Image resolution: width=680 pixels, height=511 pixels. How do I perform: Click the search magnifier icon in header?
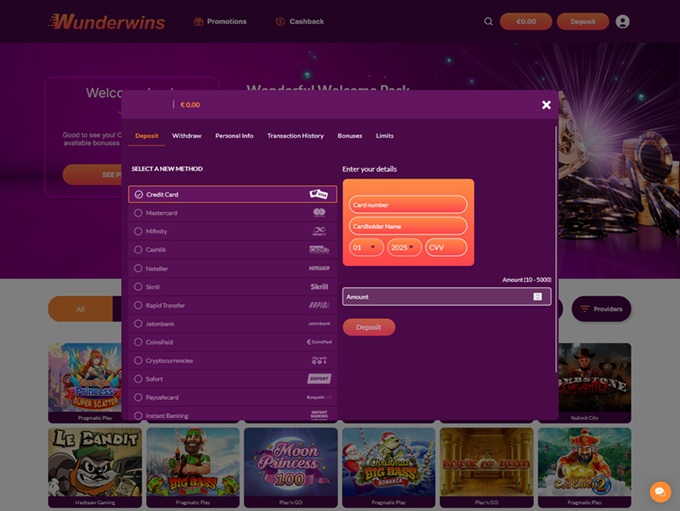[488, 21]
